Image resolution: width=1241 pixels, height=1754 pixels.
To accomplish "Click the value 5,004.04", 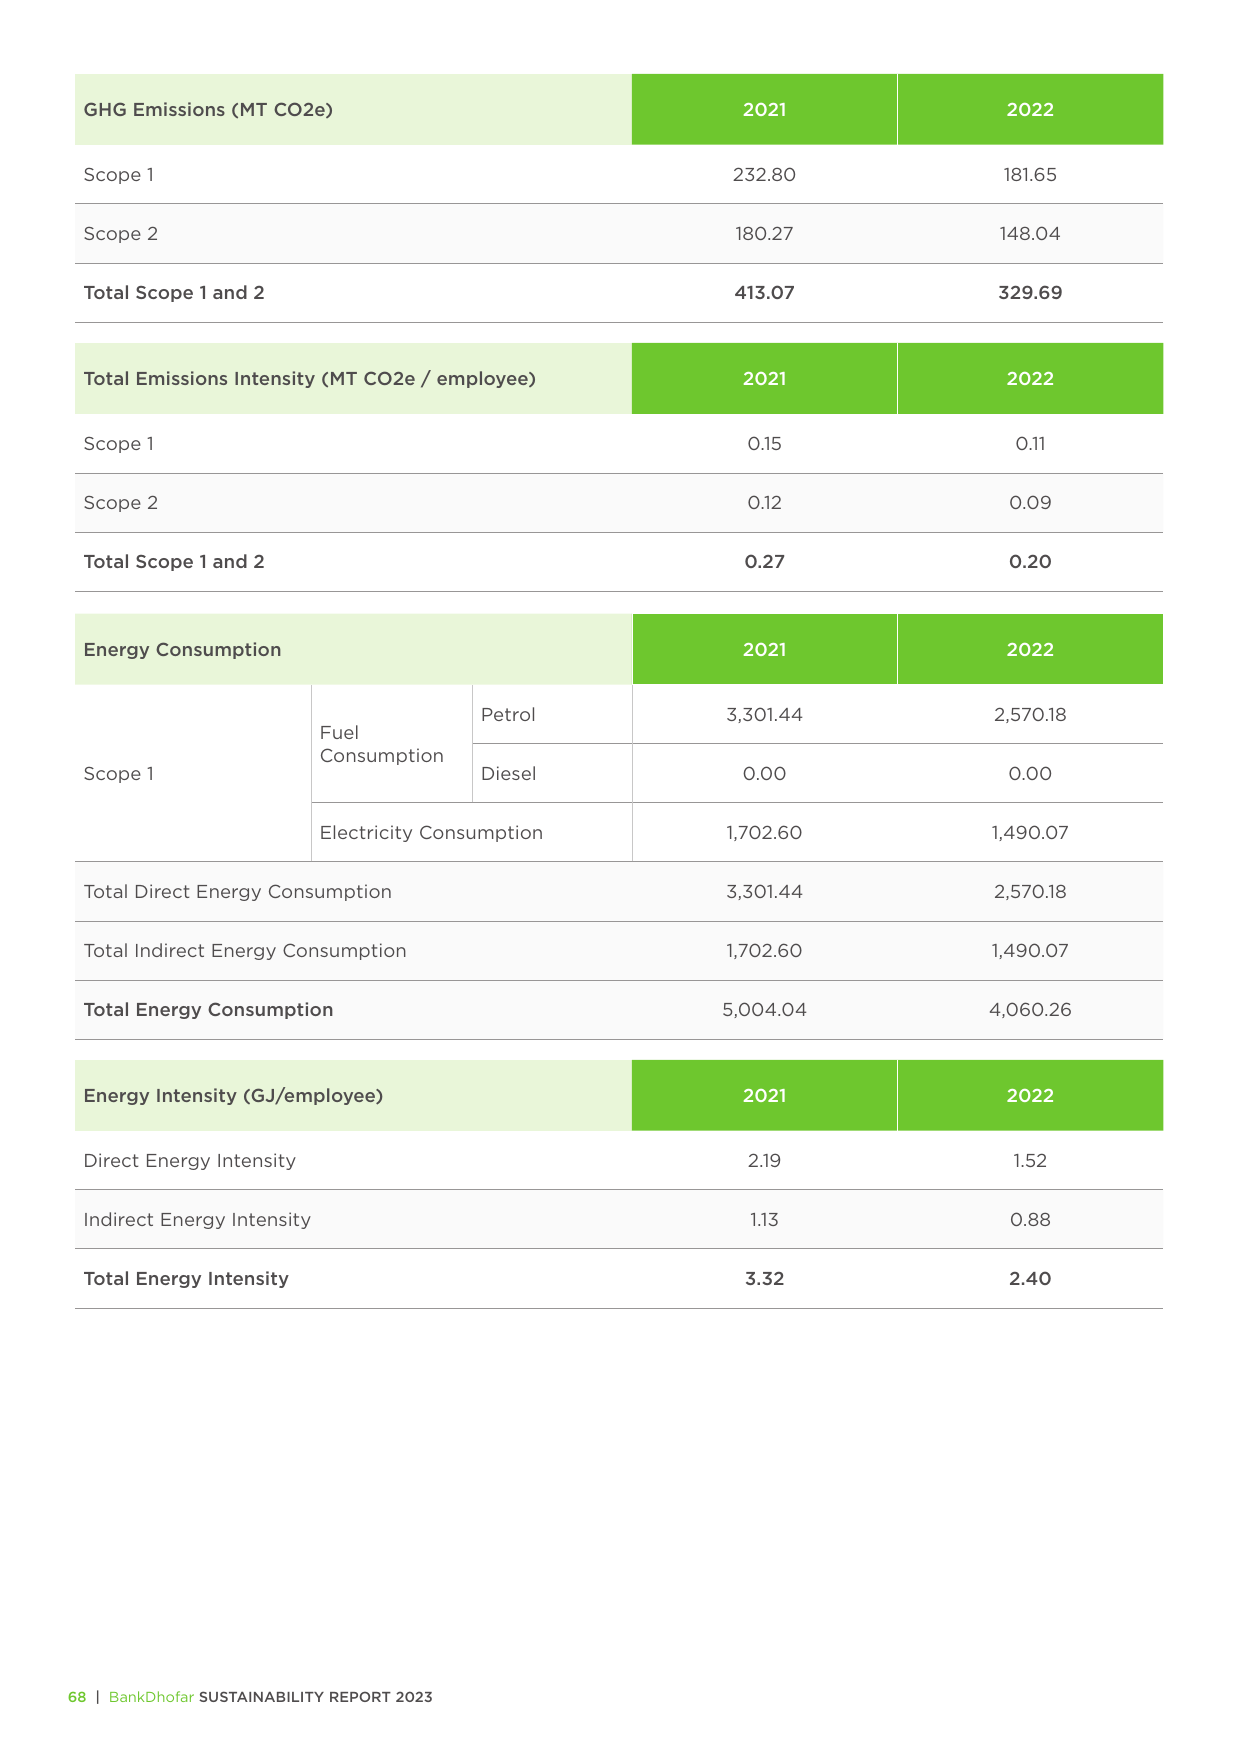I will pyautogui.click(x=764, y=1010).
